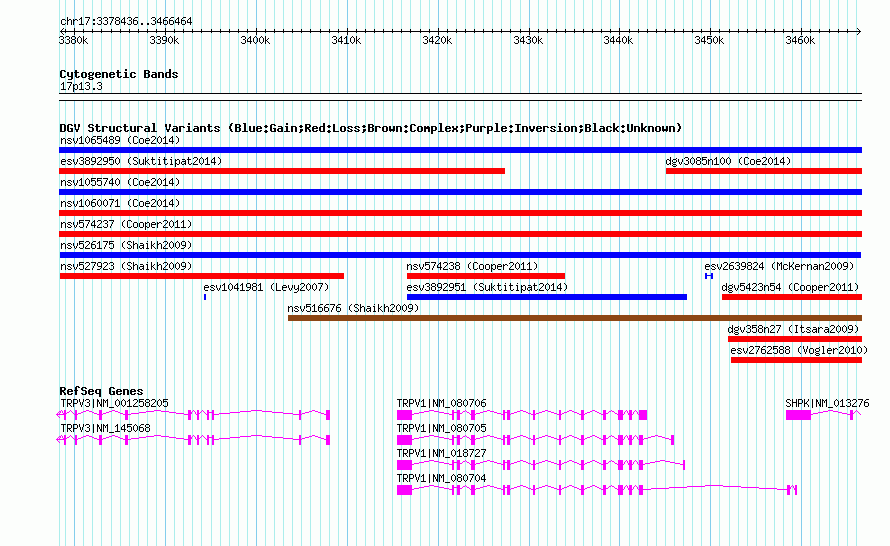Screen dimensions: 890x546
Task: Click the blue nsv1065489 gain bar
Action: tap(460, 150)
